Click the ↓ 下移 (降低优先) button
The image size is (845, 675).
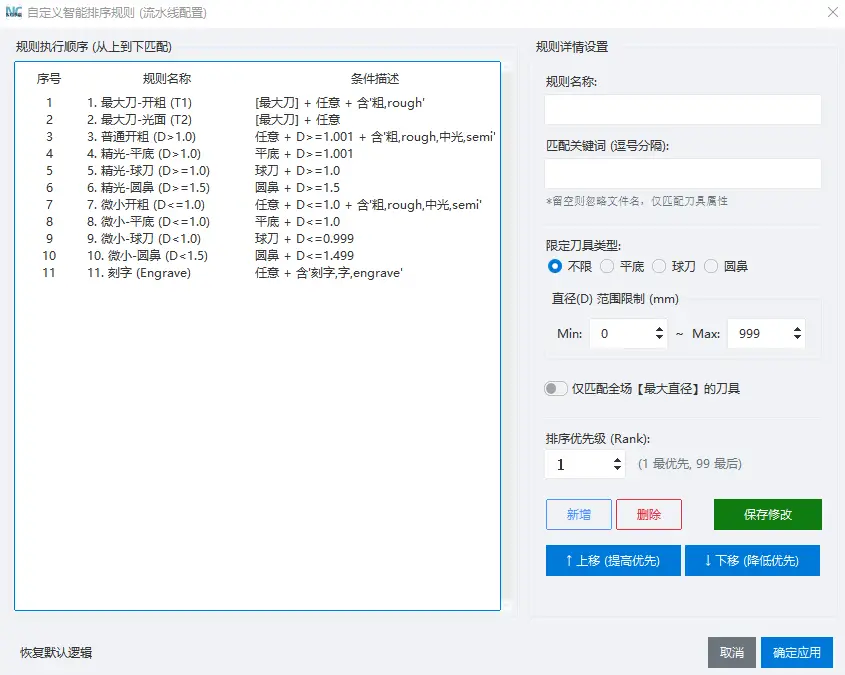point(752,560)
